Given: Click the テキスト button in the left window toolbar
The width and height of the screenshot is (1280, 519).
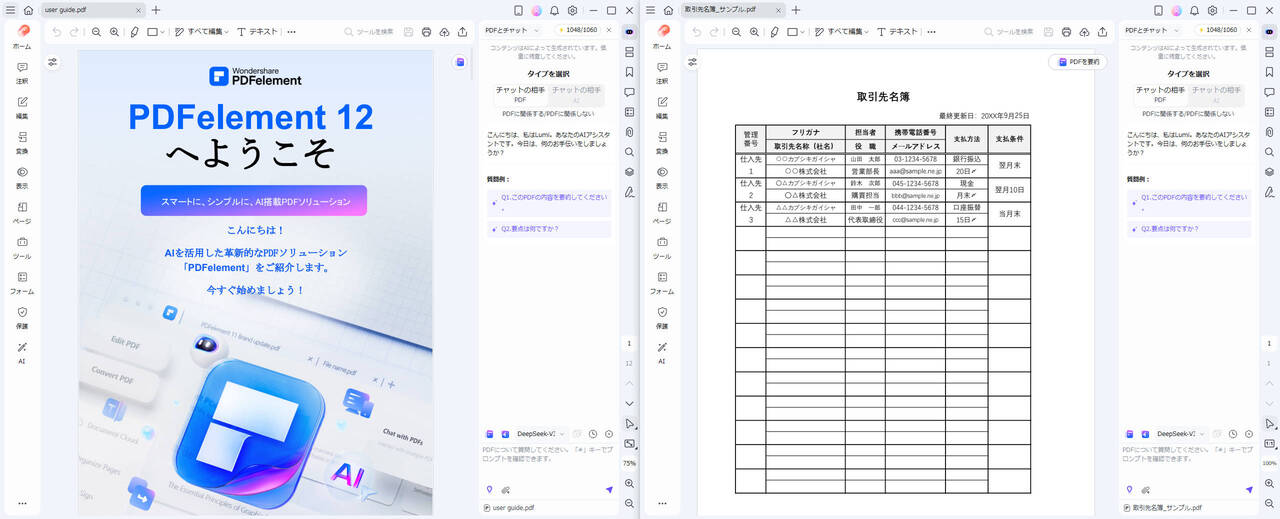Looking at the screenshot, I should [x=257, y=32].
